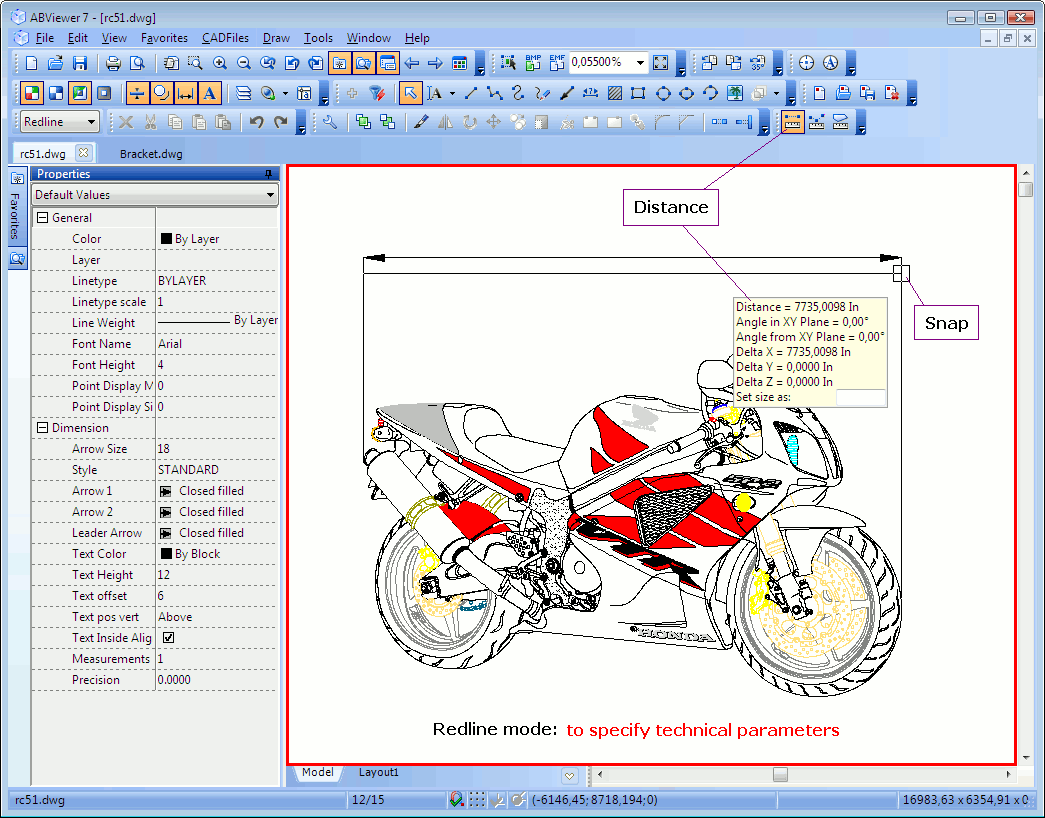Collapse the Dimension properties section
Viewport: 1045px width, 818px height.
[43, 427]
